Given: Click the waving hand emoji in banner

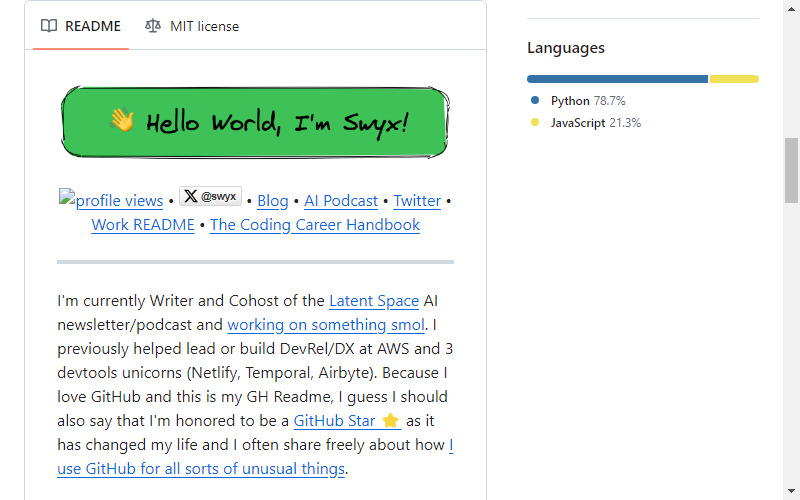Looking at the screenshot, I should click(x=122, y=120).
